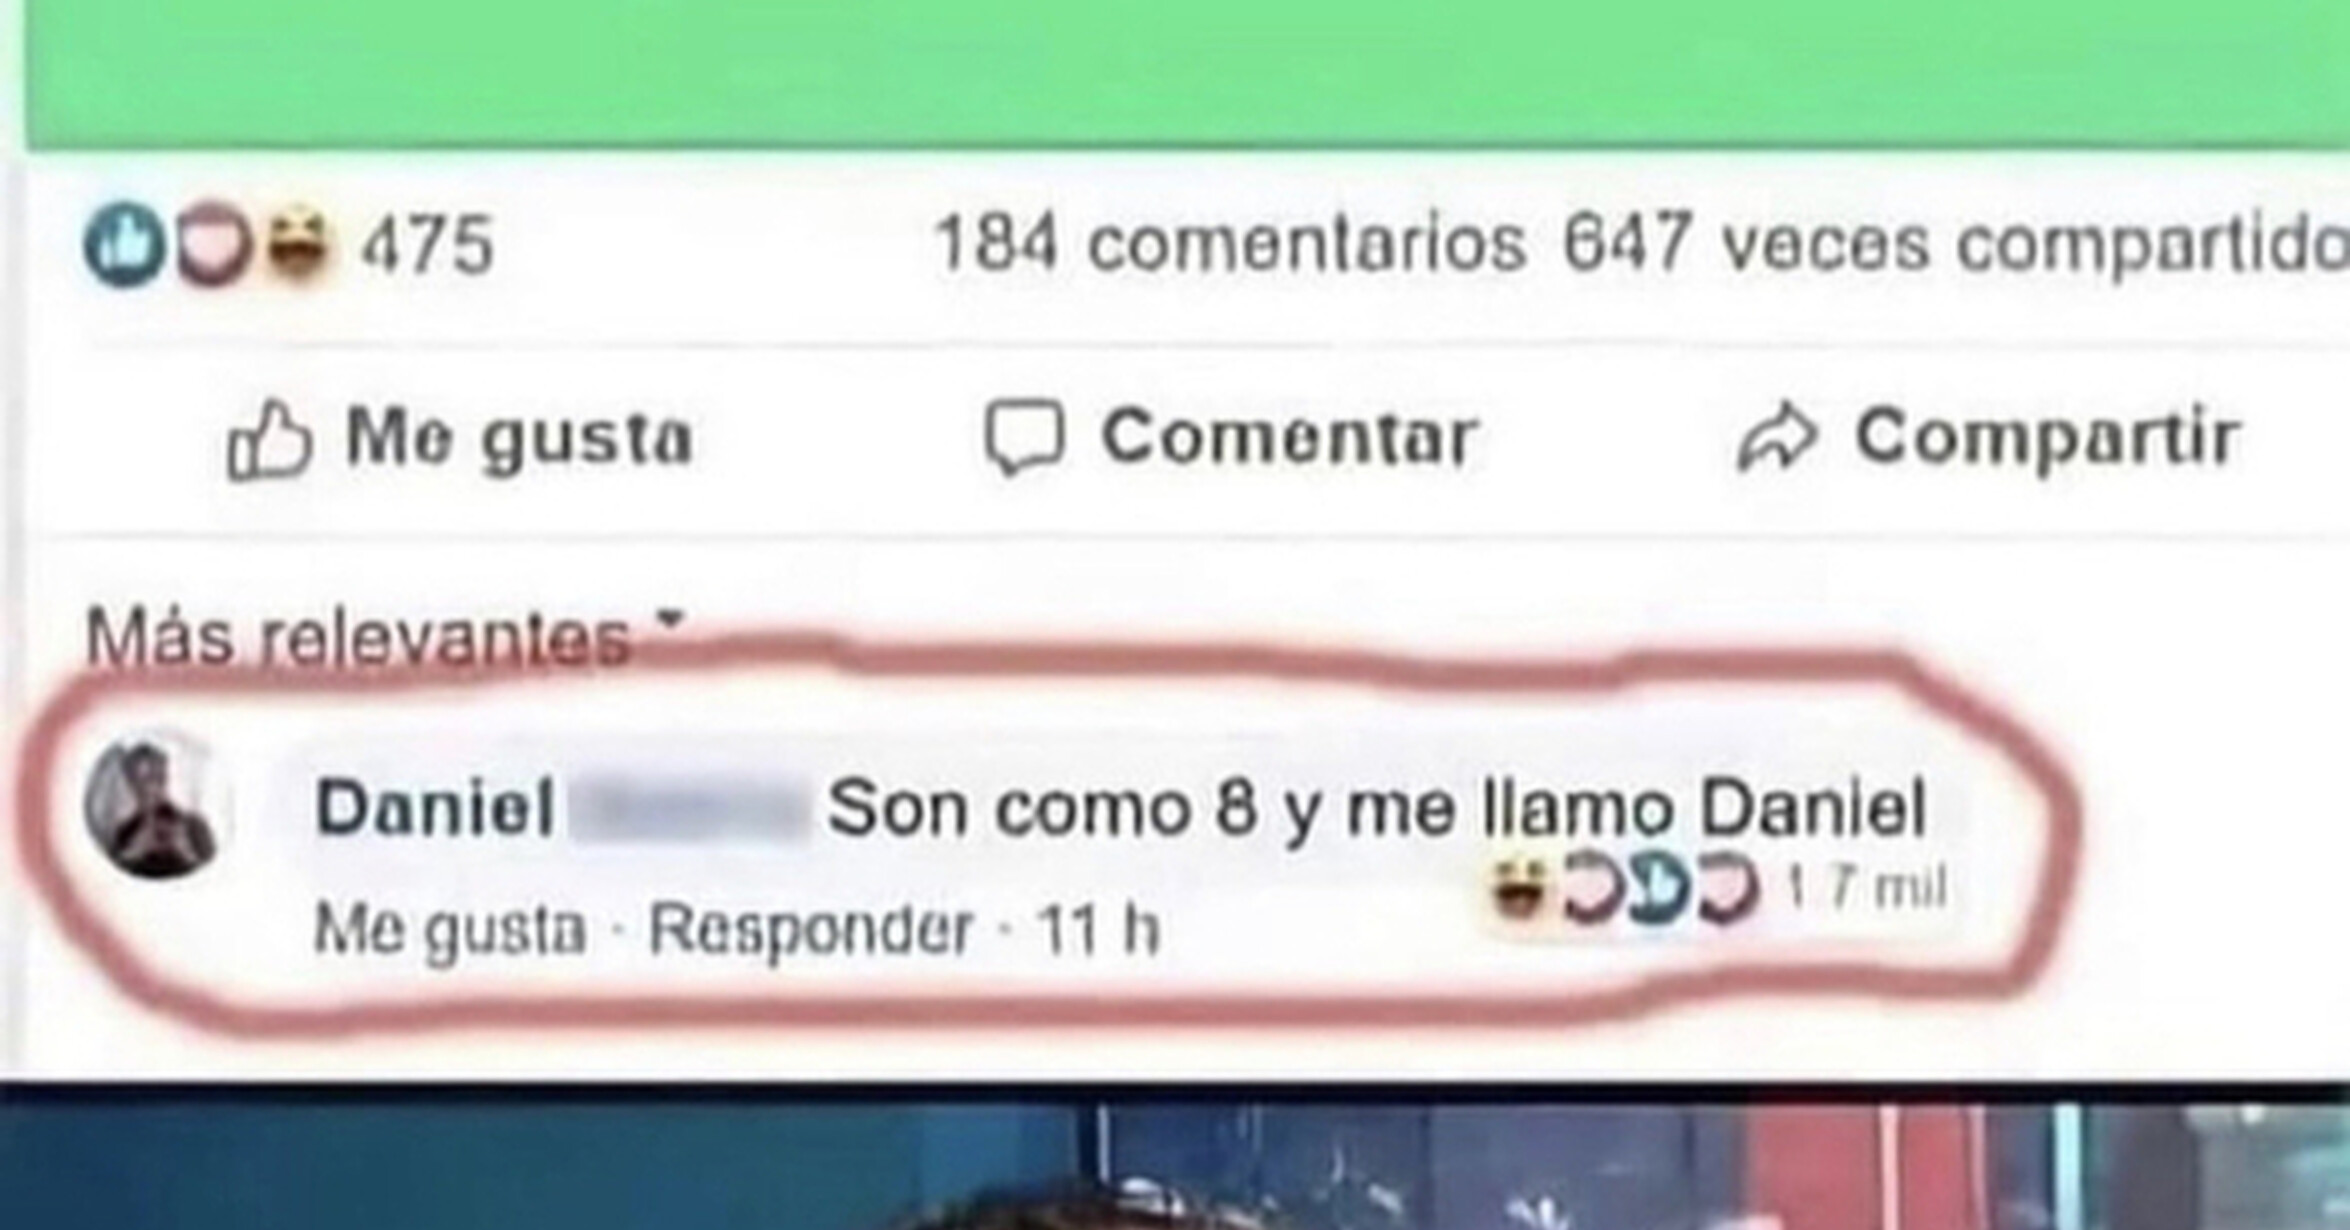
Task: Expand the Más relevantes sort dropdown
Action: (x=385, y=637)
